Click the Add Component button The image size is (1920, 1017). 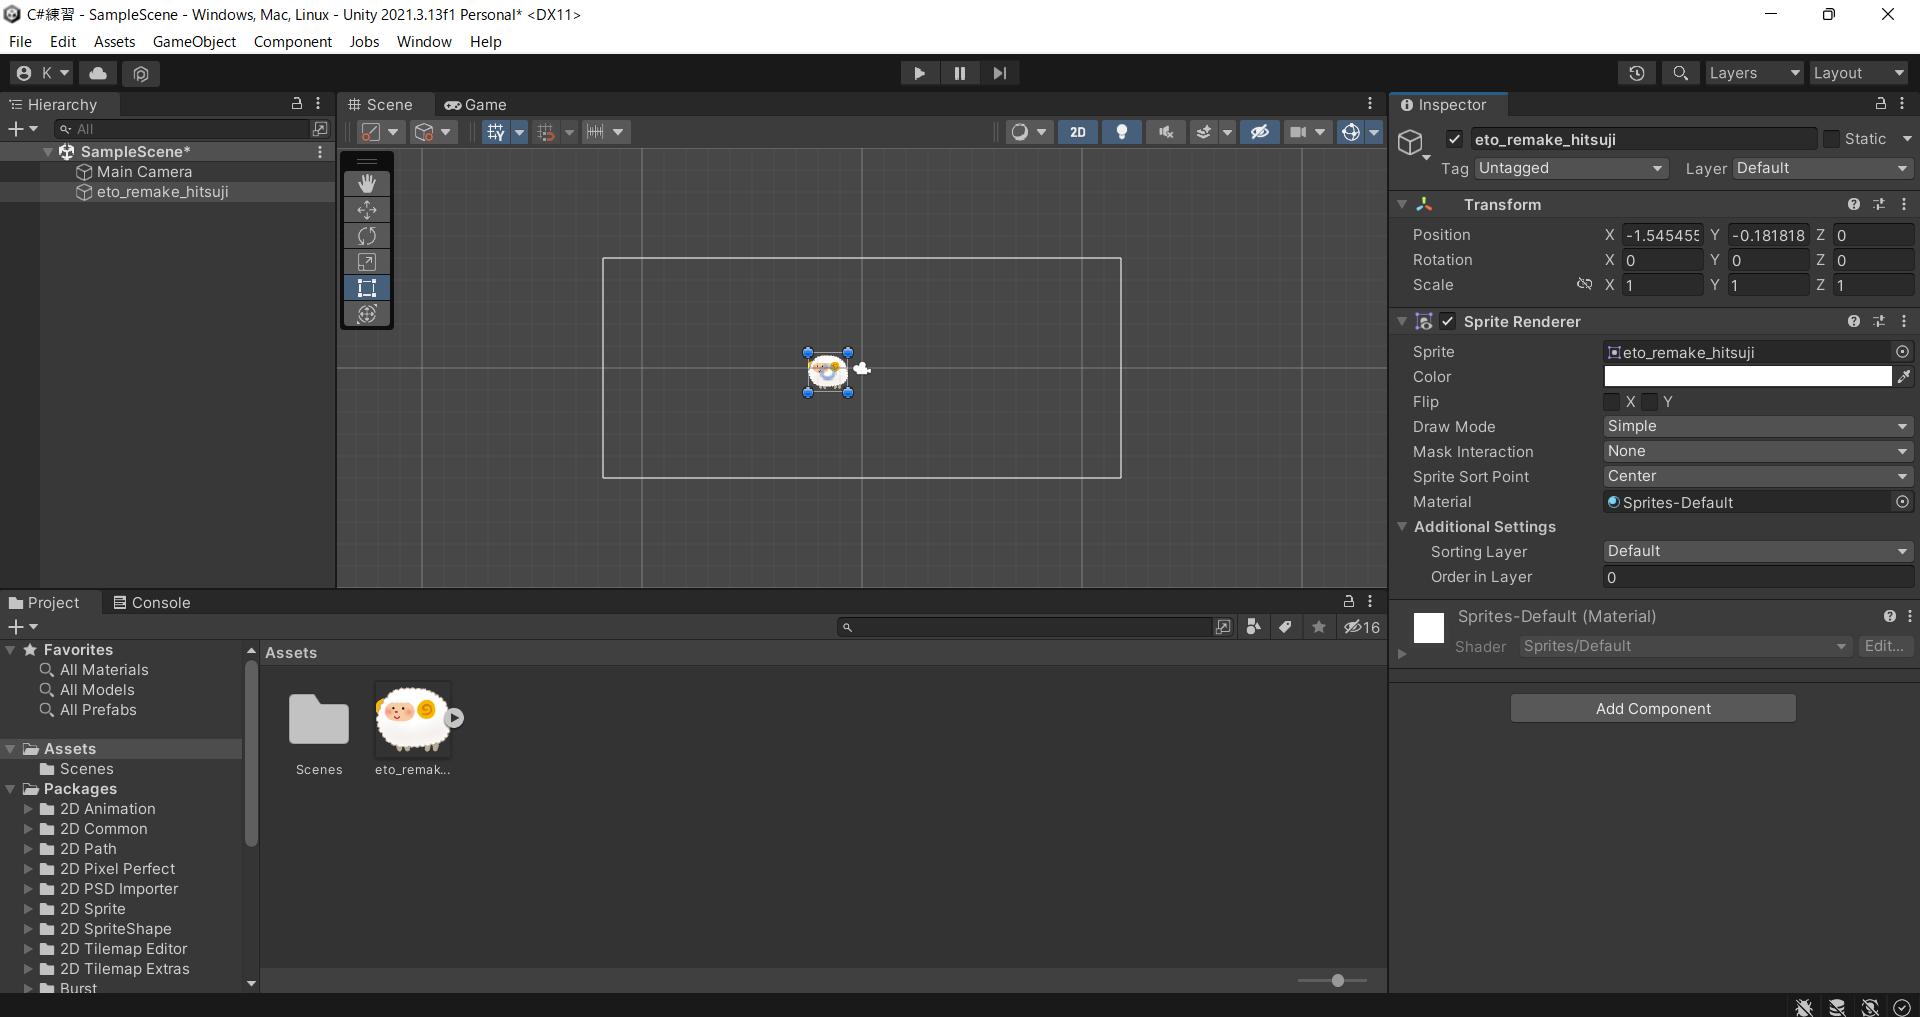[x=1653, y=709]
